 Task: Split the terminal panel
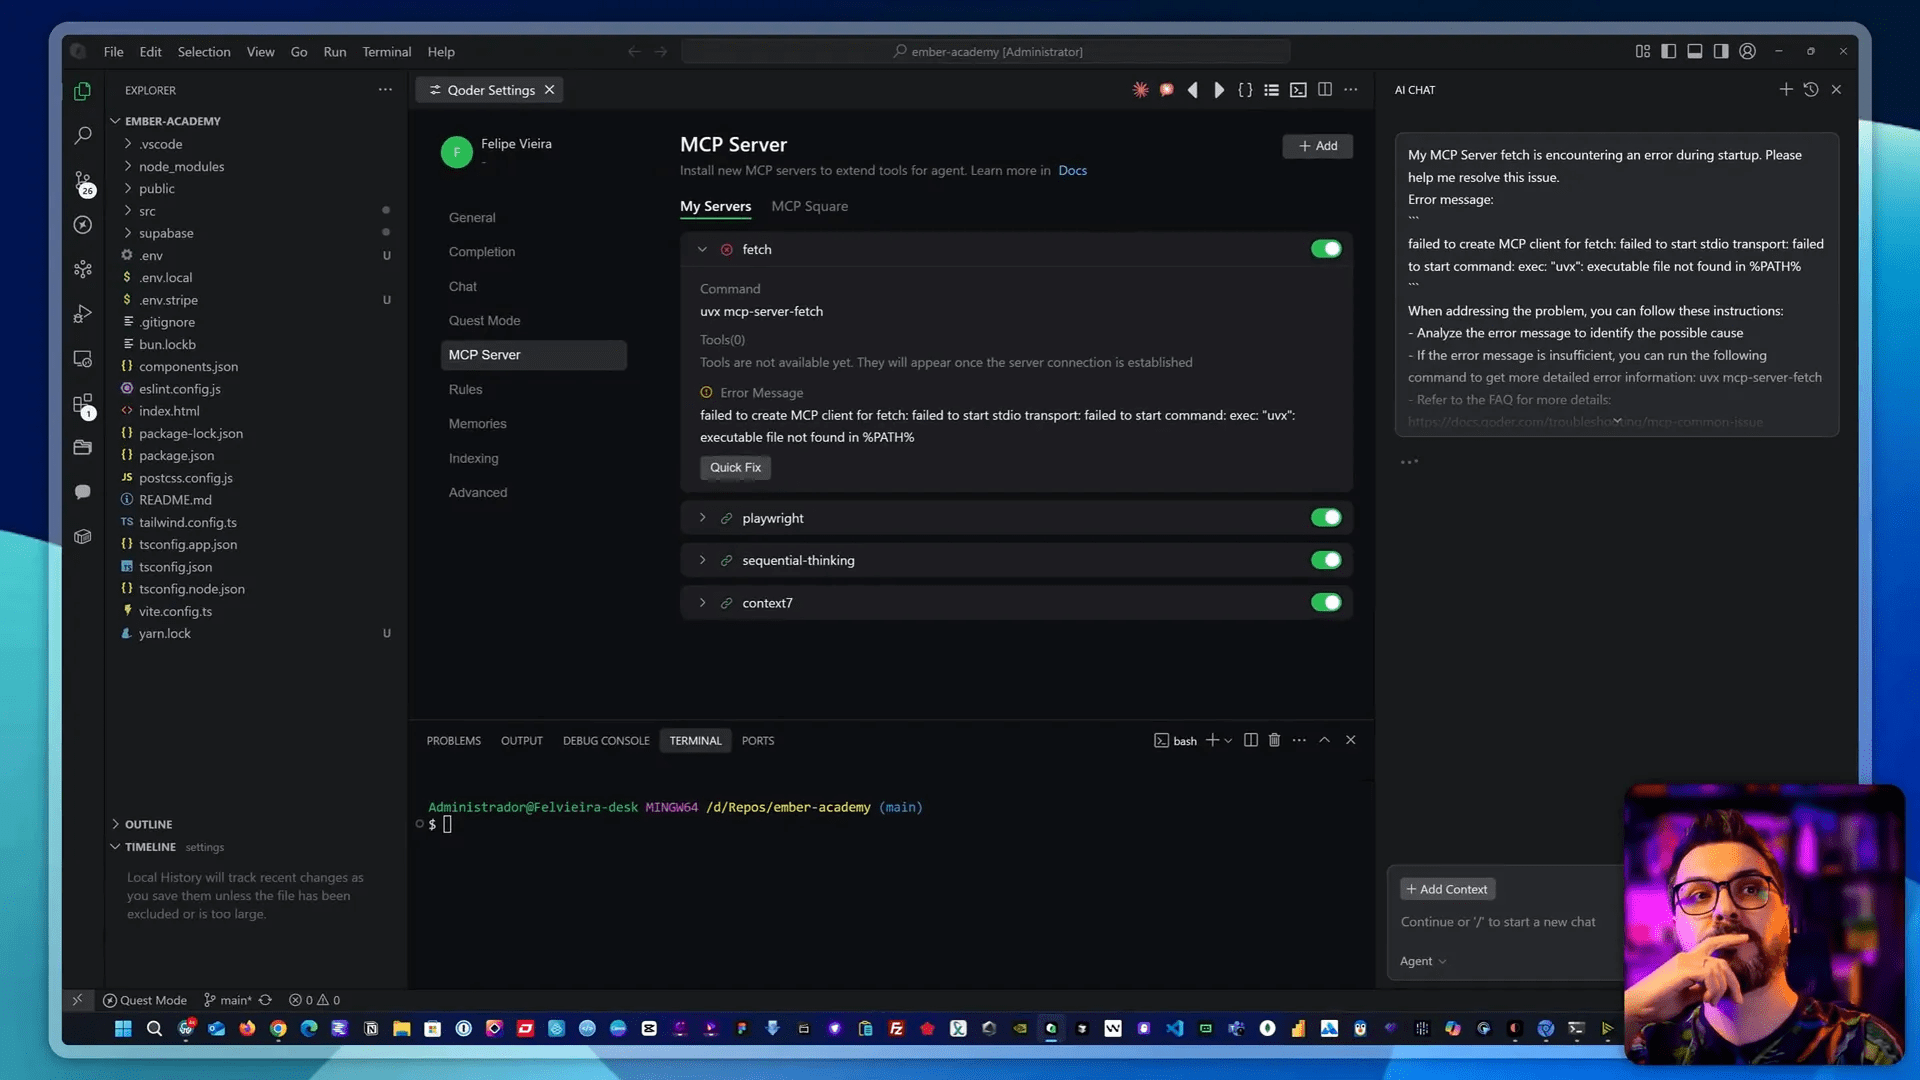[1250, 740]
